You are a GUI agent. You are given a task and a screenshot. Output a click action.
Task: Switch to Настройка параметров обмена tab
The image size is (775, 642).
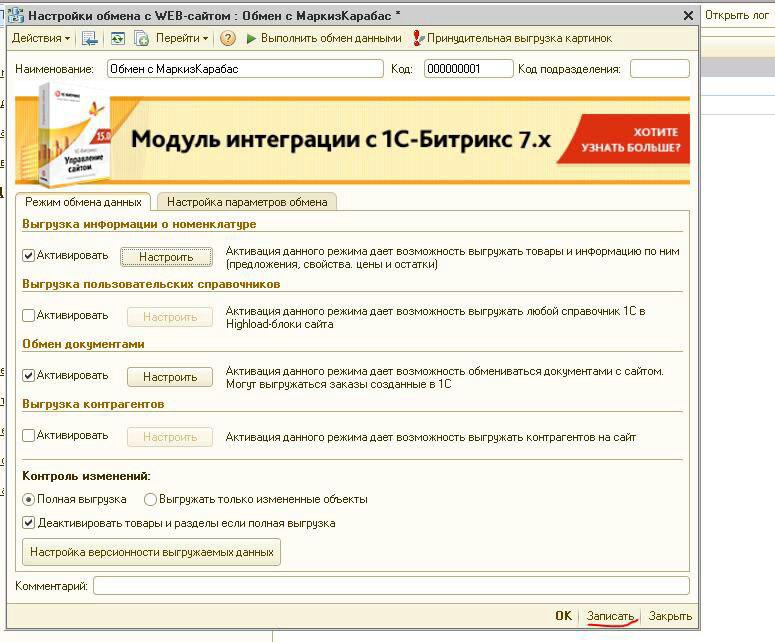[247, 202]
